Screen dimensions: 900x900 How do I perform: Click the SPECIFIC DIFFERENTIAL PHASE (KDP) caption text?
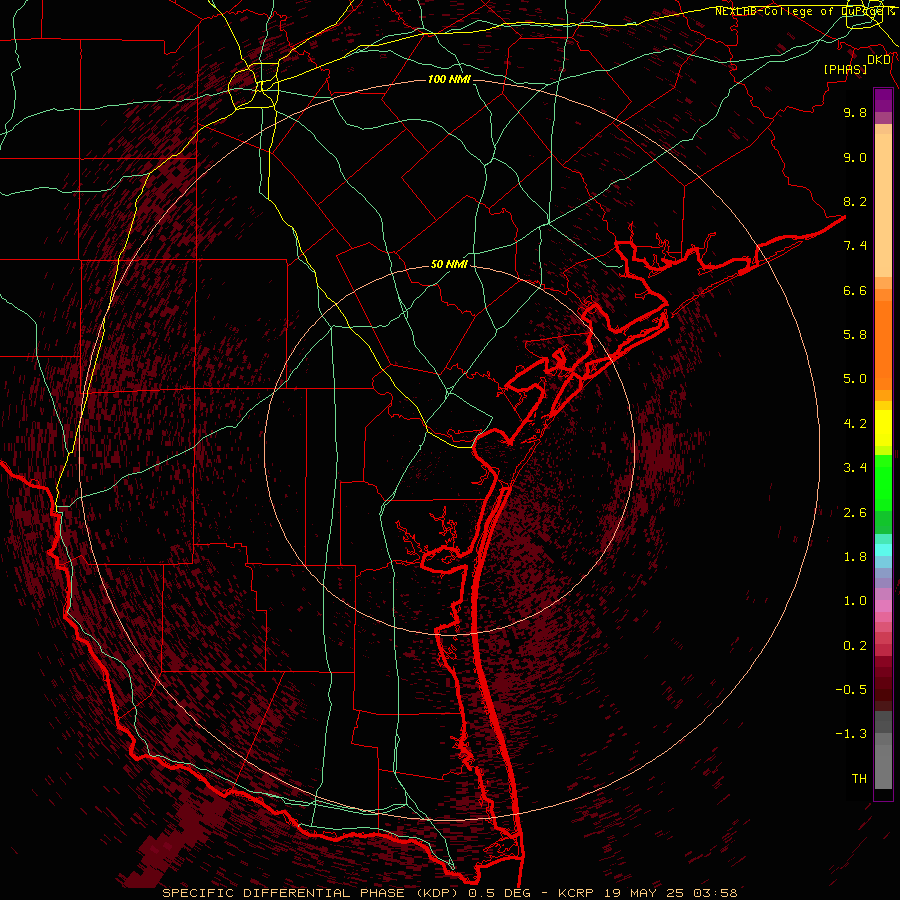(312, 893)
